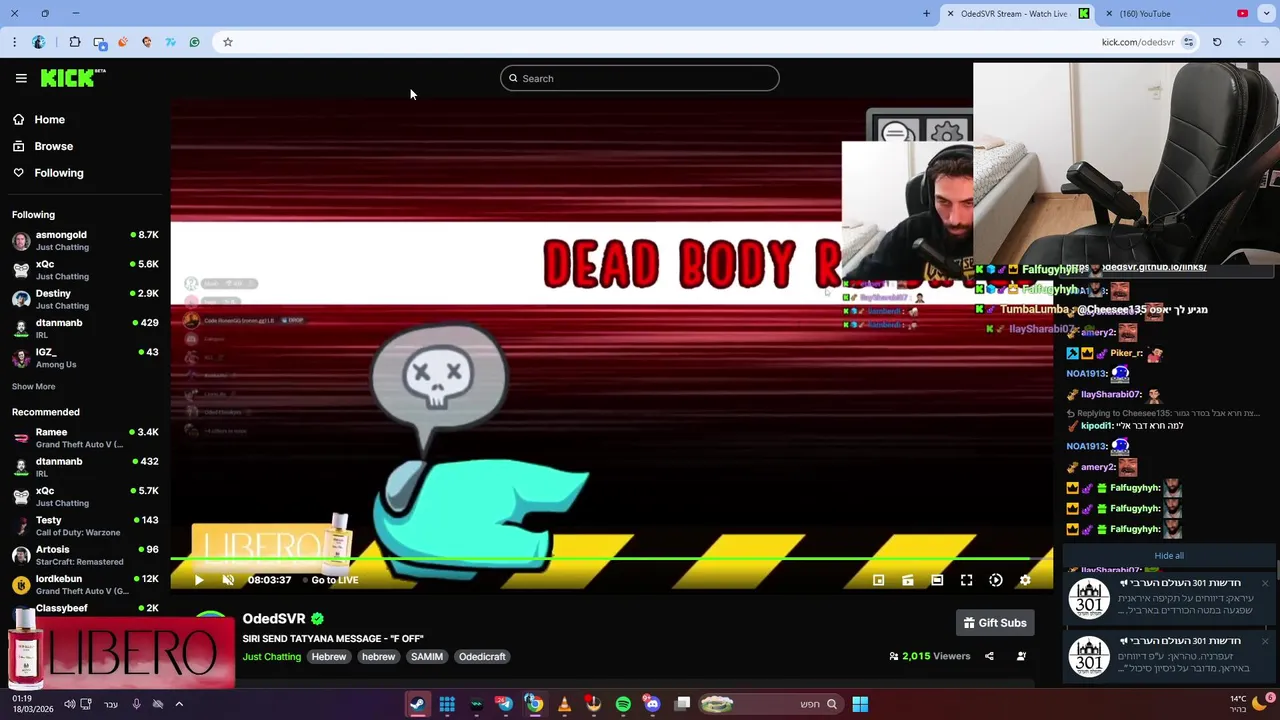Open Testy's Warzone channel
The width and height of the screenshot is (1280, 720).
(85, 526)
